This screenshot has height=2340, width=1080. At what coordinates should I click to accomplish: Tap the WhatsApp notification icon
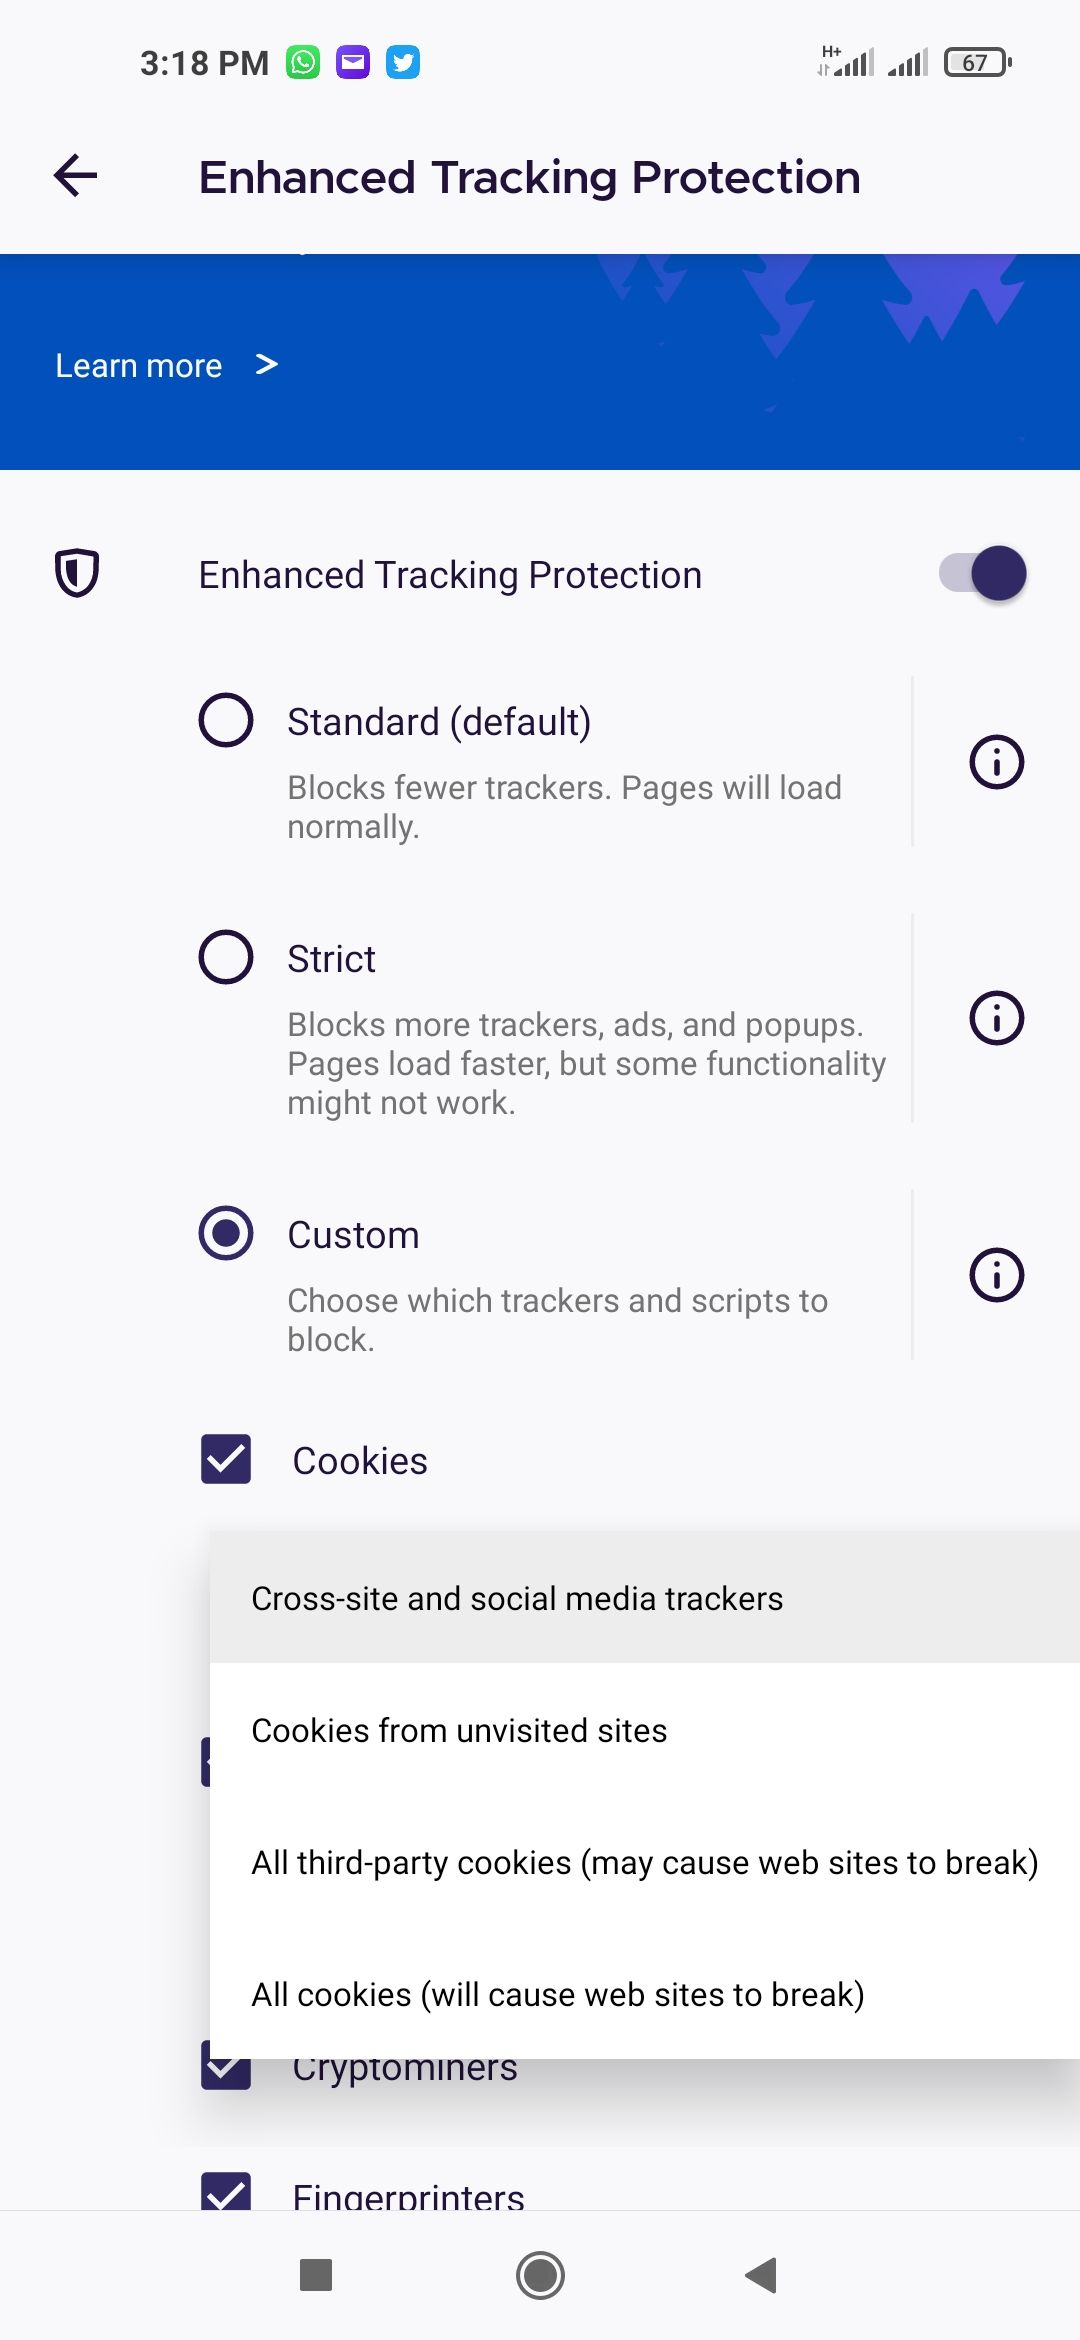[x=303, y=61]
